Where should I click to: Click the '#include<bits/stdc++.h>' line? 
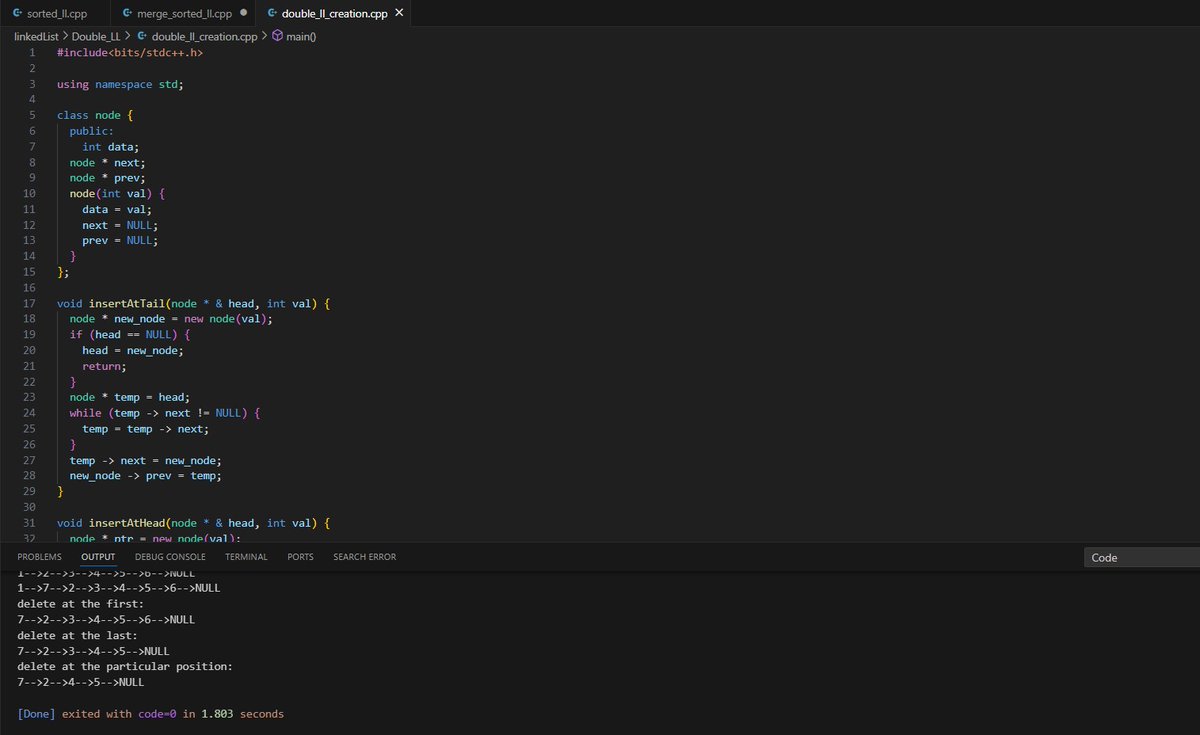(130, 52)
